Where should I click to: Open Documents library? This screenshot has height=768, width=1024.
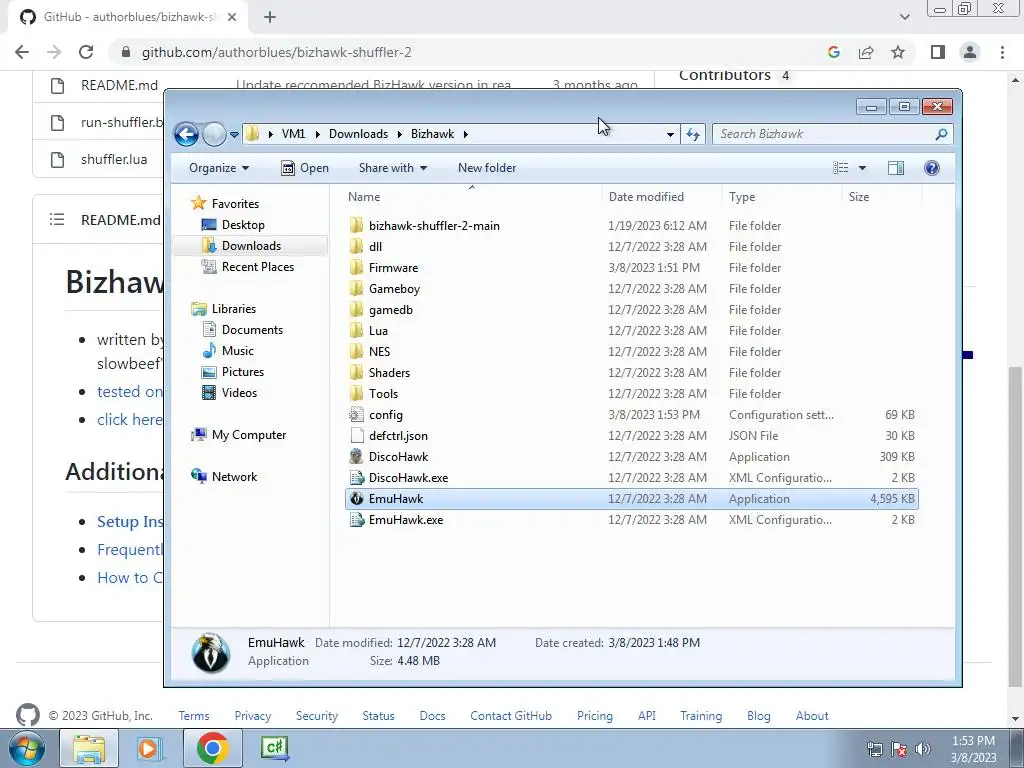tap(252, 330)
